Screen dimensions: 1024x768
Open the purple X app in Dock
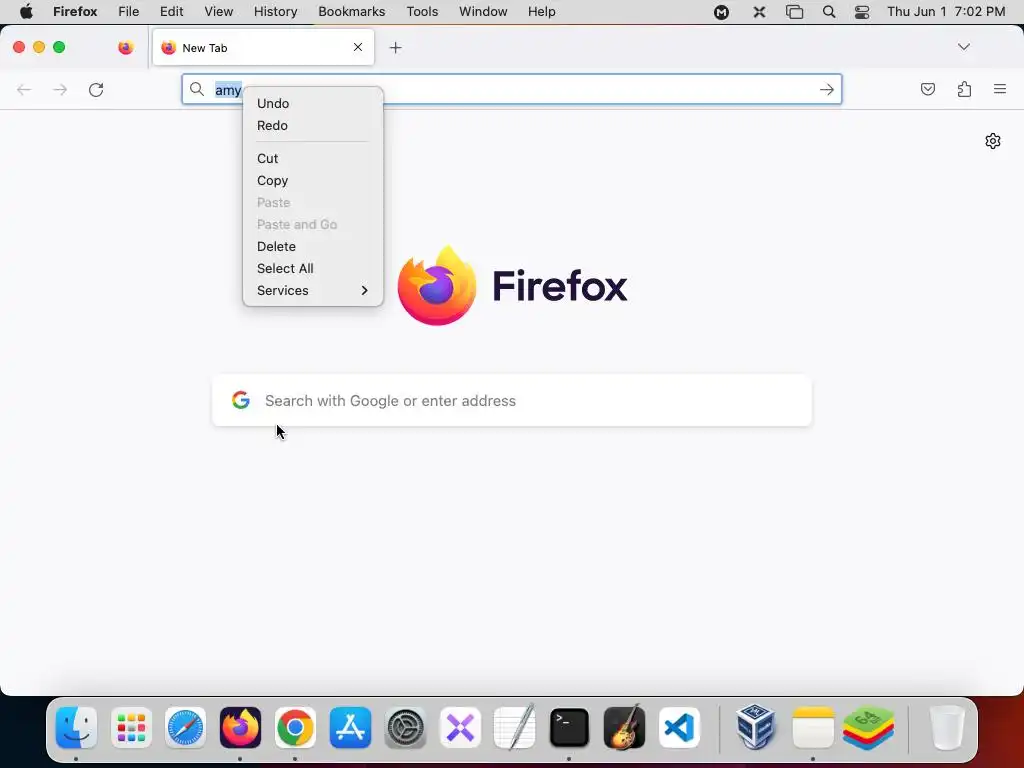(x=460, y=728)
